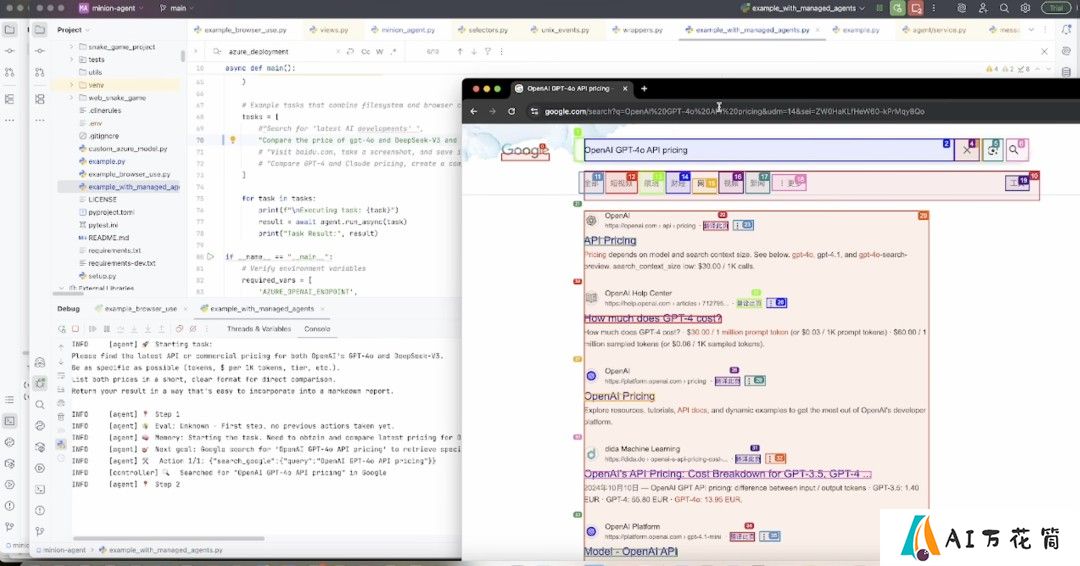This screenshot has width=1080, height=566.
Task: Stop the debug process in Debug toolbar
Action: (76, 329)
